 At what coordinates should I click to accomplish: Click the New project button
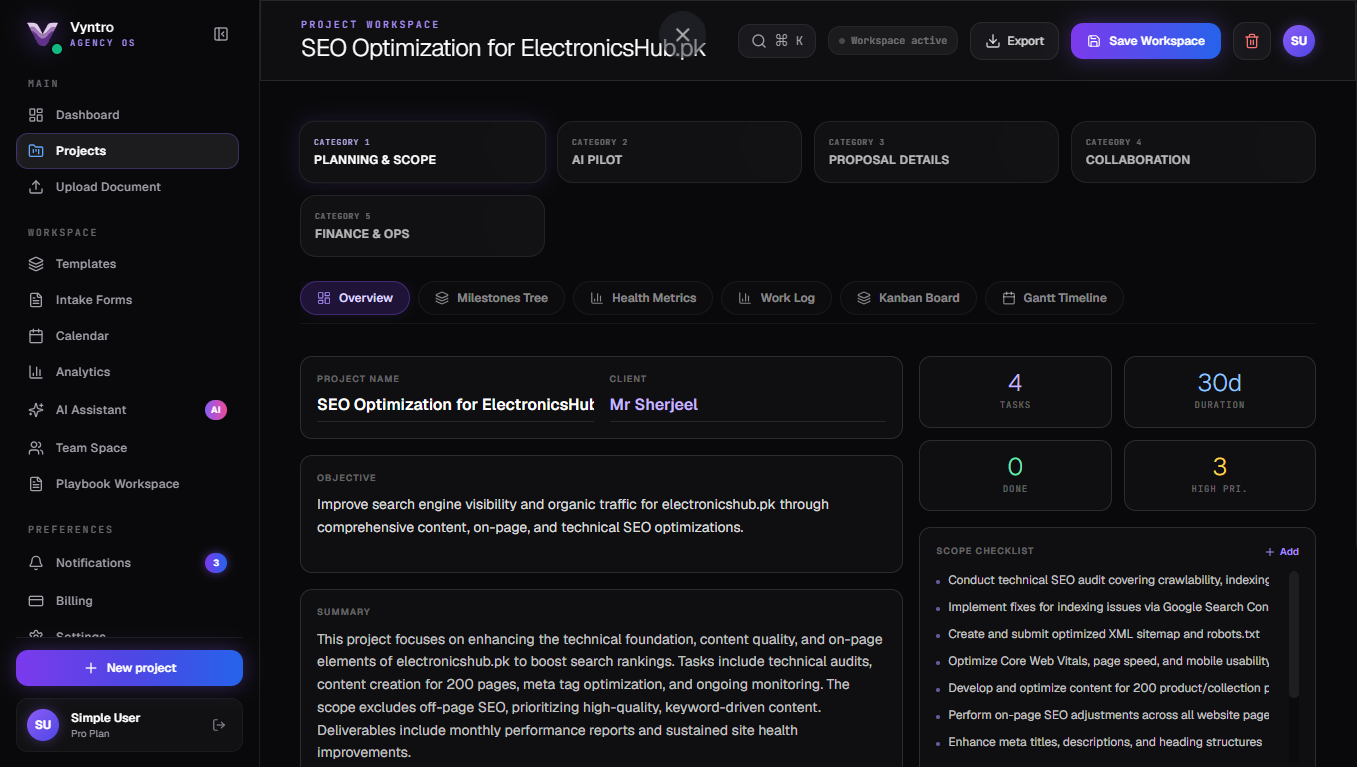[x=129, y=668]
